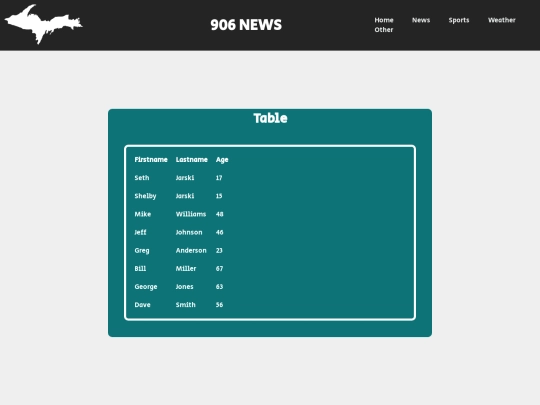Viewport: 540px width, 405px height.
Task: Click age 15 in the table
Action: click(219, 196)
